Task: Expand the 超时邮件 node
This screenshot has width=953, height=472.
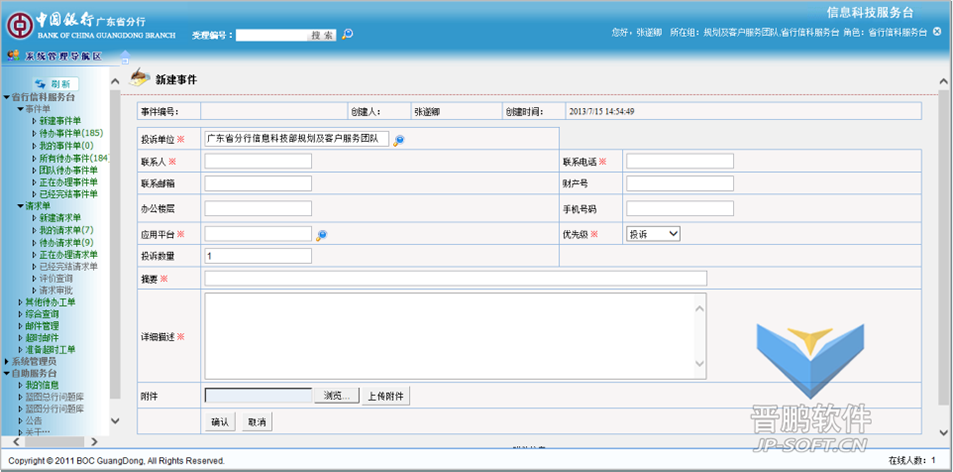Action: pyautogui.click(x=20, y=338)
